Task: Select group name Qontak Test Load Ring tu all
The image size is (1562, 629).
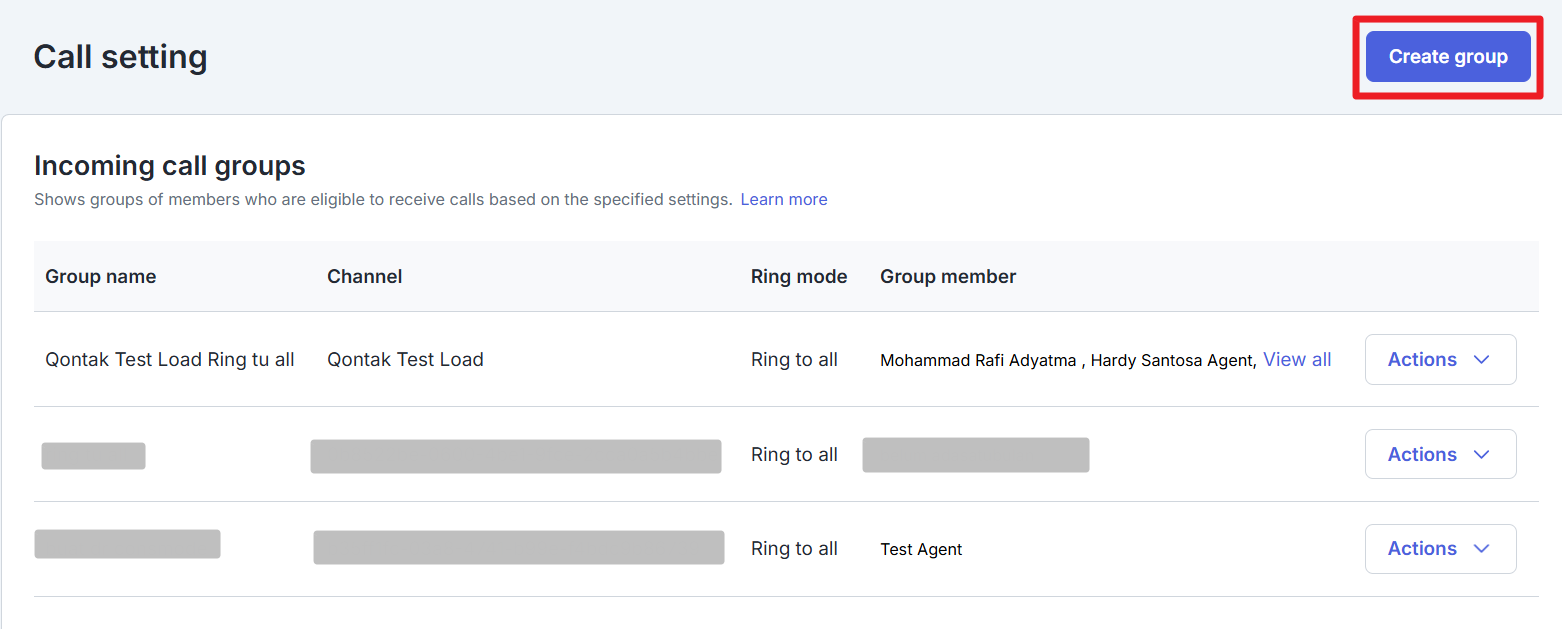Action: pyautogui.click(x=169, y=360)
